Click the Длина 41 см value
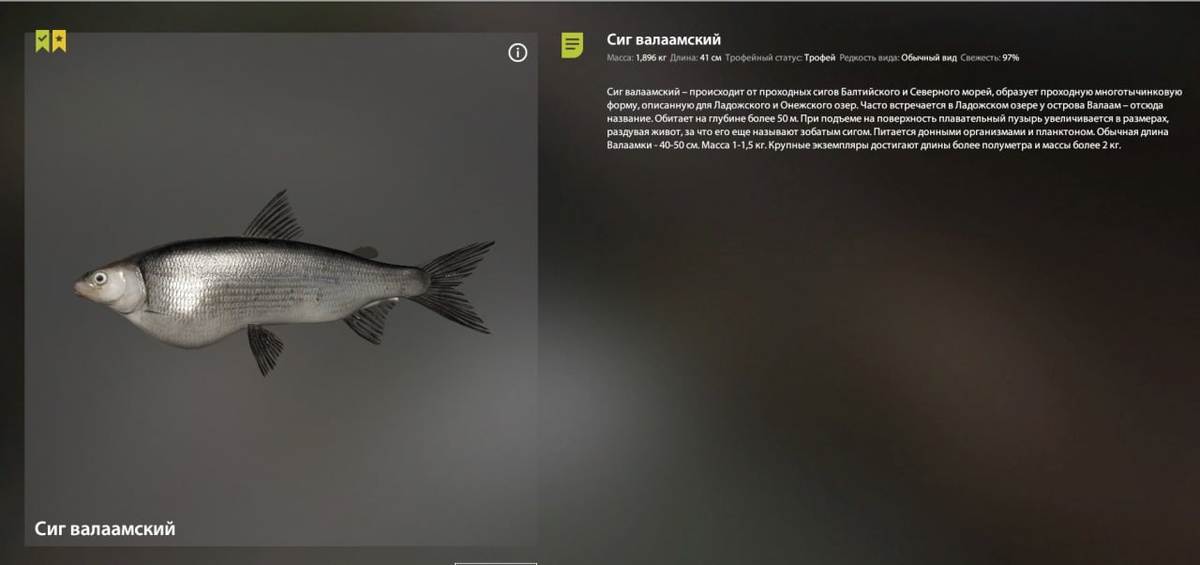Viewport: 1200px width, 565px height. tap(696, 58)
